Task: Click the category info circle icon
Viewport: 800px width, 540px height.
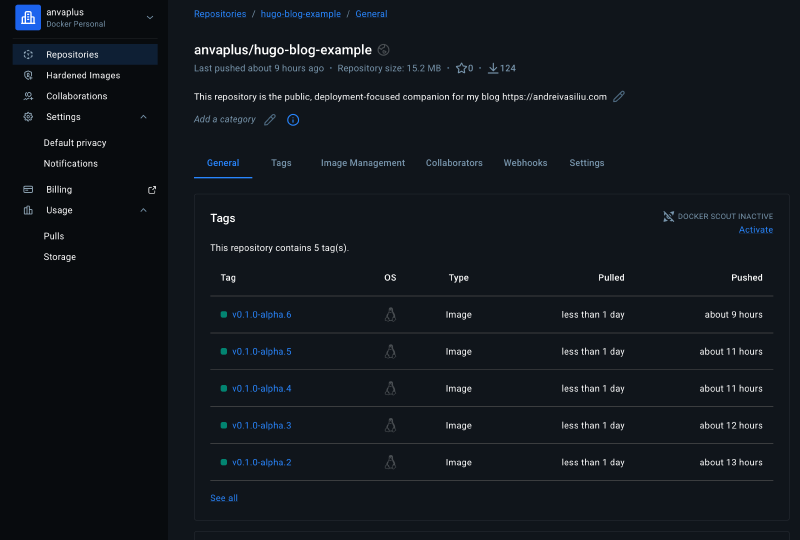Action: [x=293, y=120]
